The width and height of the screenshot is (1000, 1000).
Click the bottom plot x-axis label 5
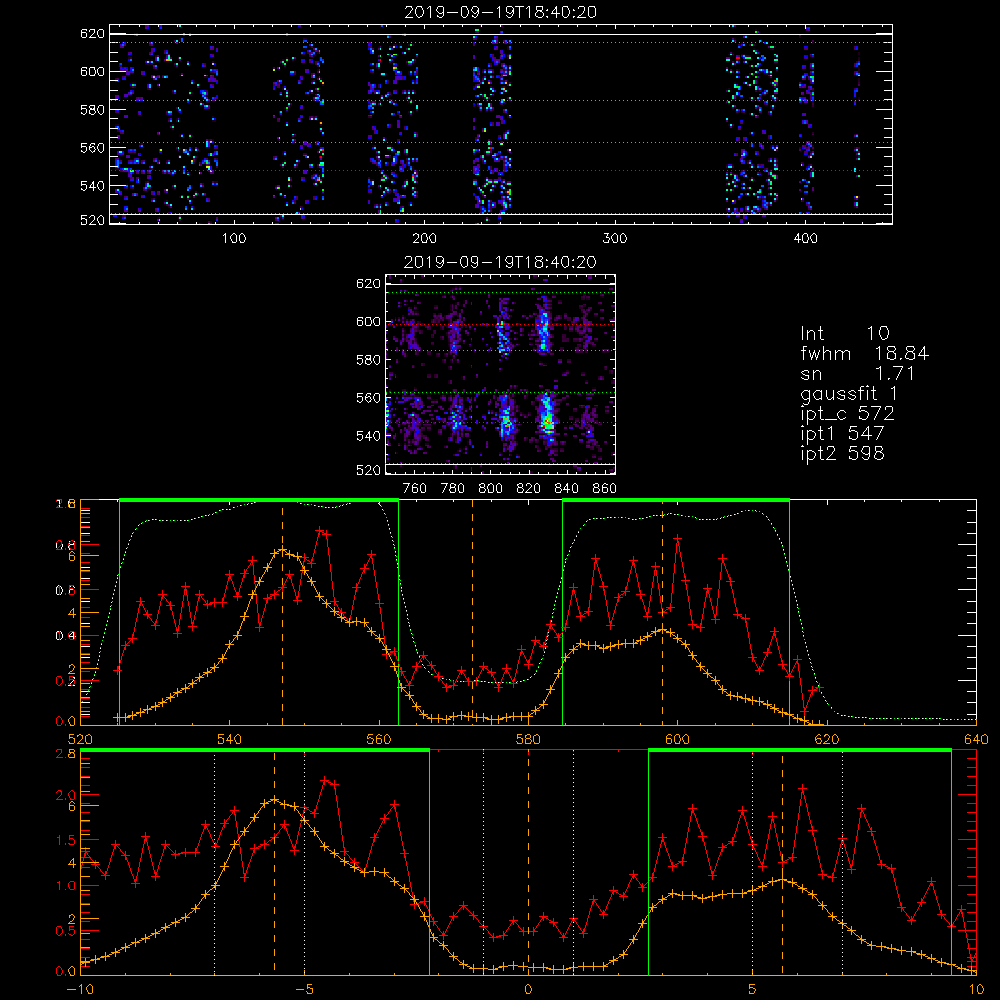point(753,989)
